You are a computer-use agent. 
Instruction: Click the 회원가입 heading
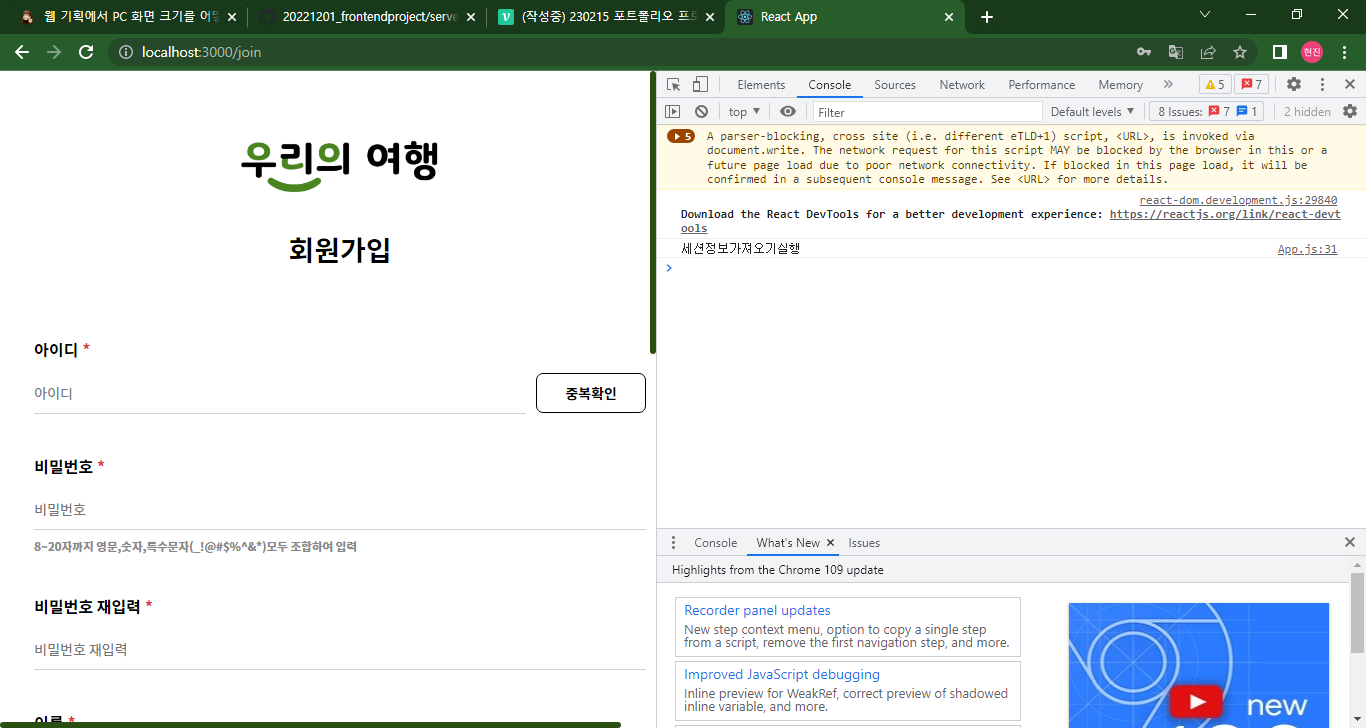point(339,250)
